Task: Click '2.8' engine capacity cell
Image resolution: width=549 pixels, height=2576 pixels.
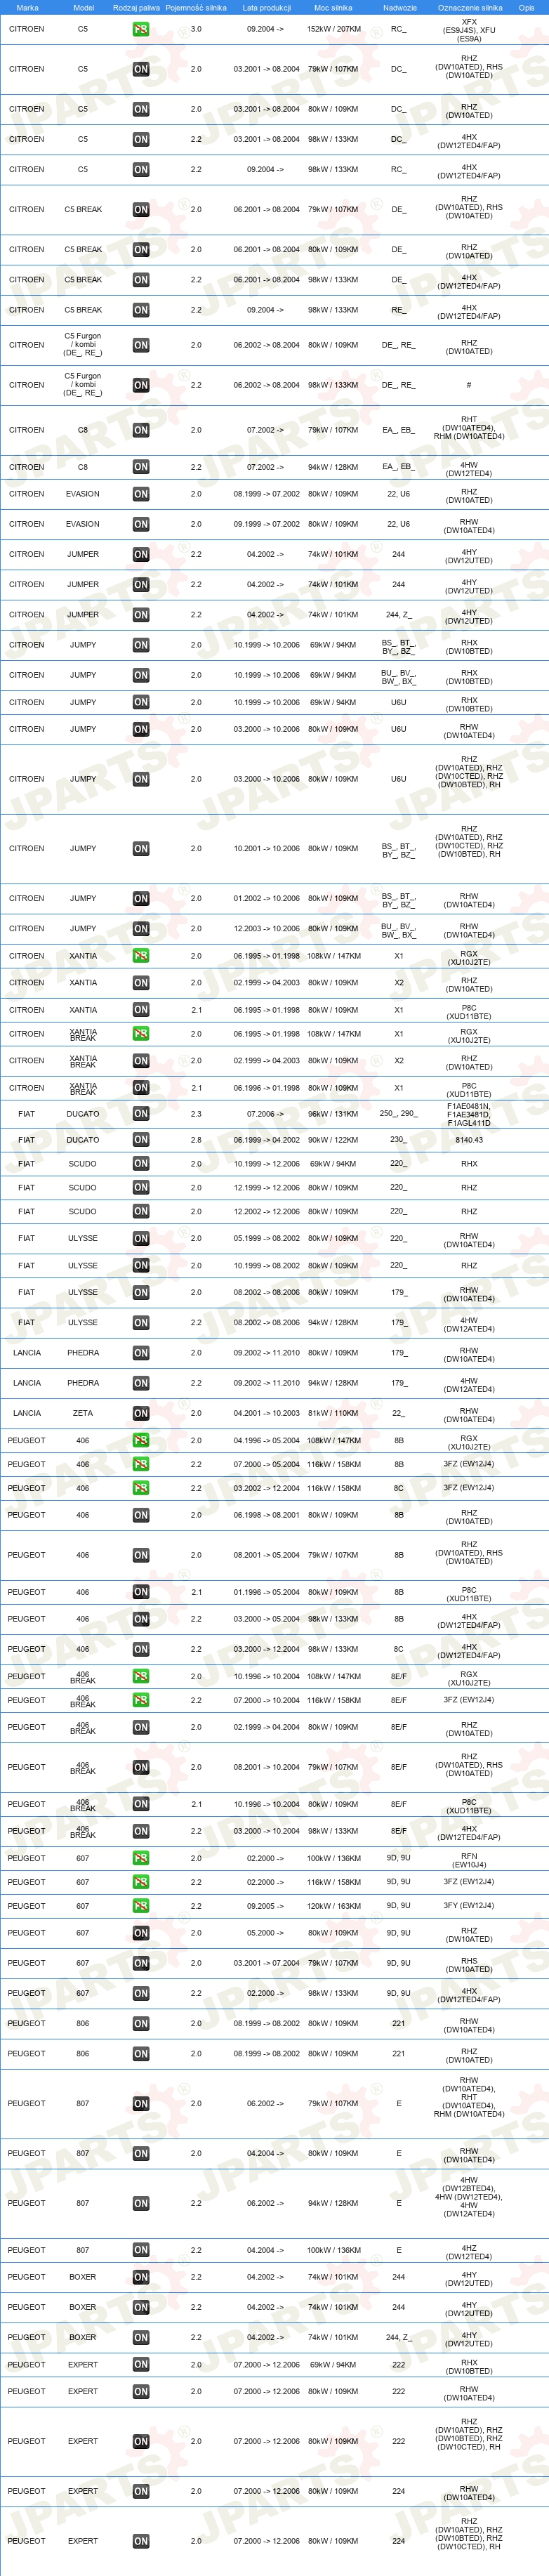Action: (x=196, y=1140)
